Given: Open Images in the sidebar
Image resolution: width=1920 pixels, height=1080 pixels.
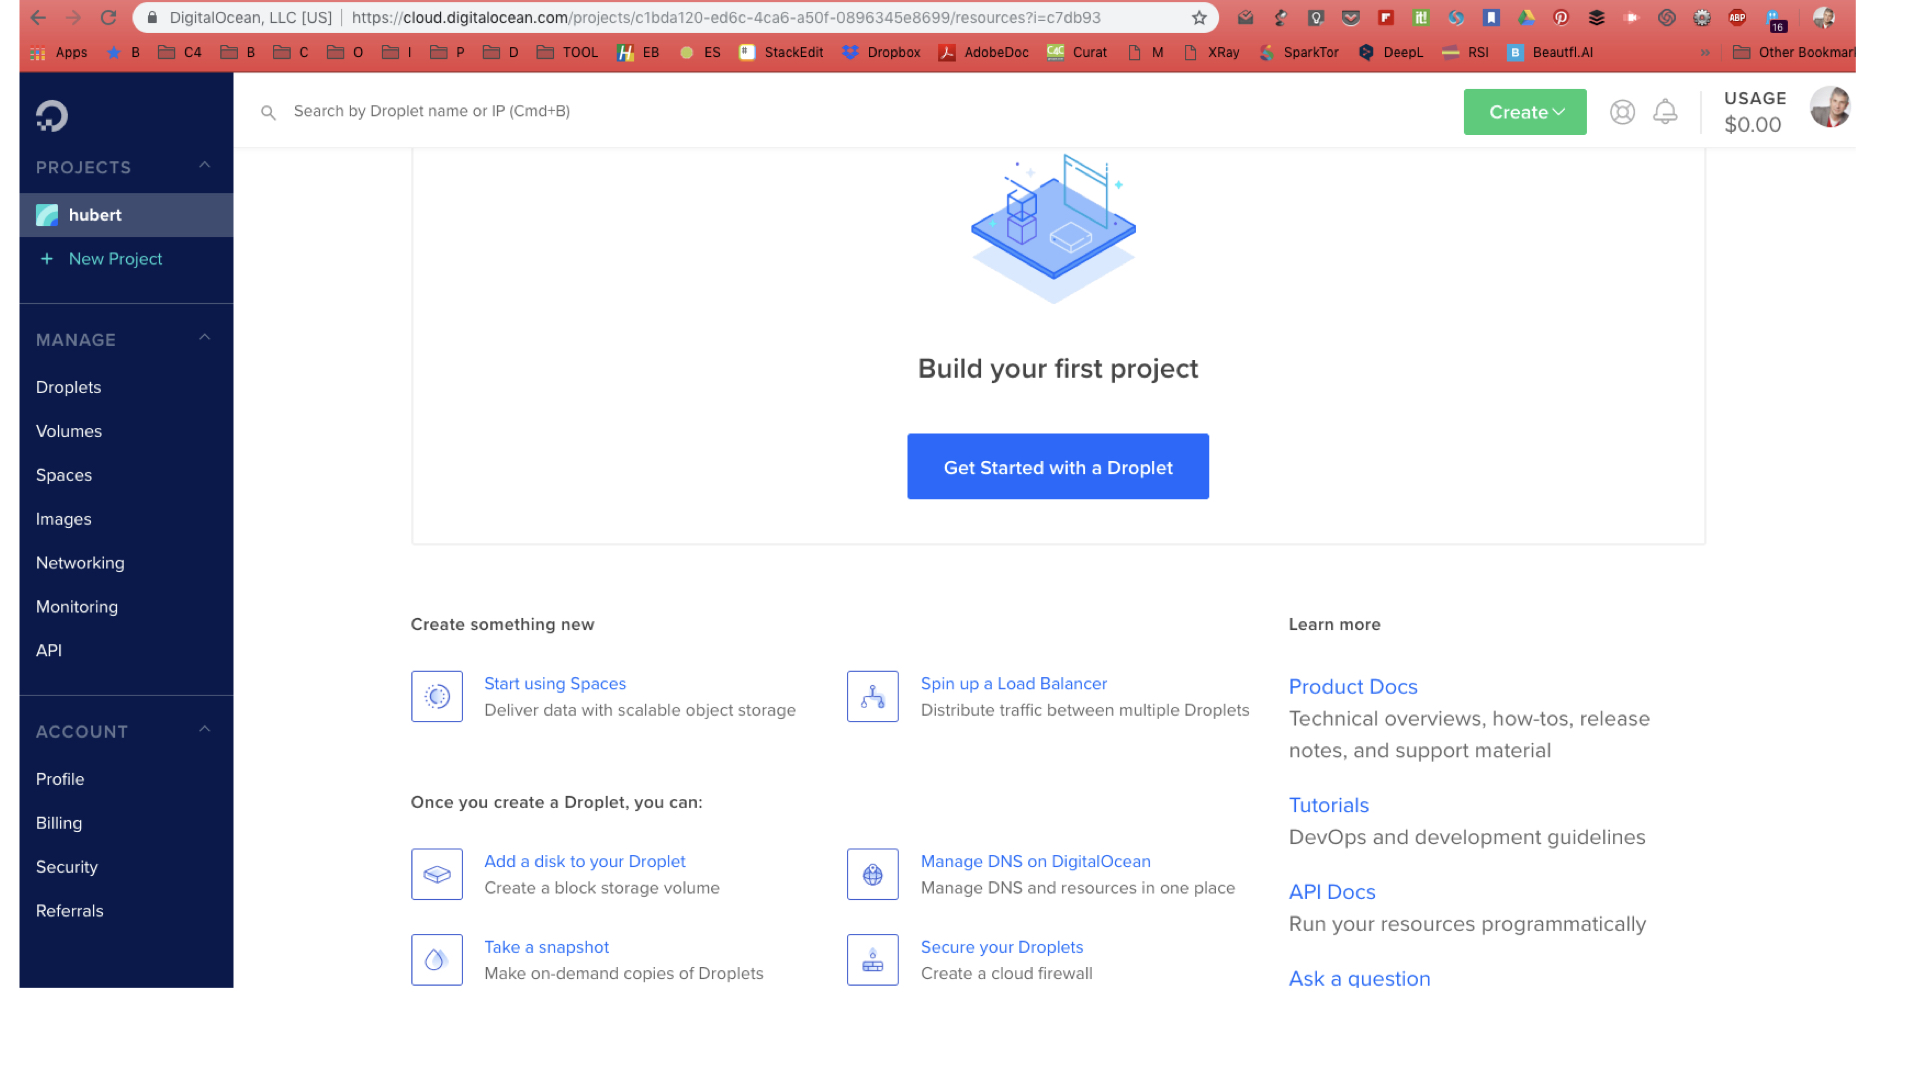Looking at the screenshot, I should pos(64,519).
